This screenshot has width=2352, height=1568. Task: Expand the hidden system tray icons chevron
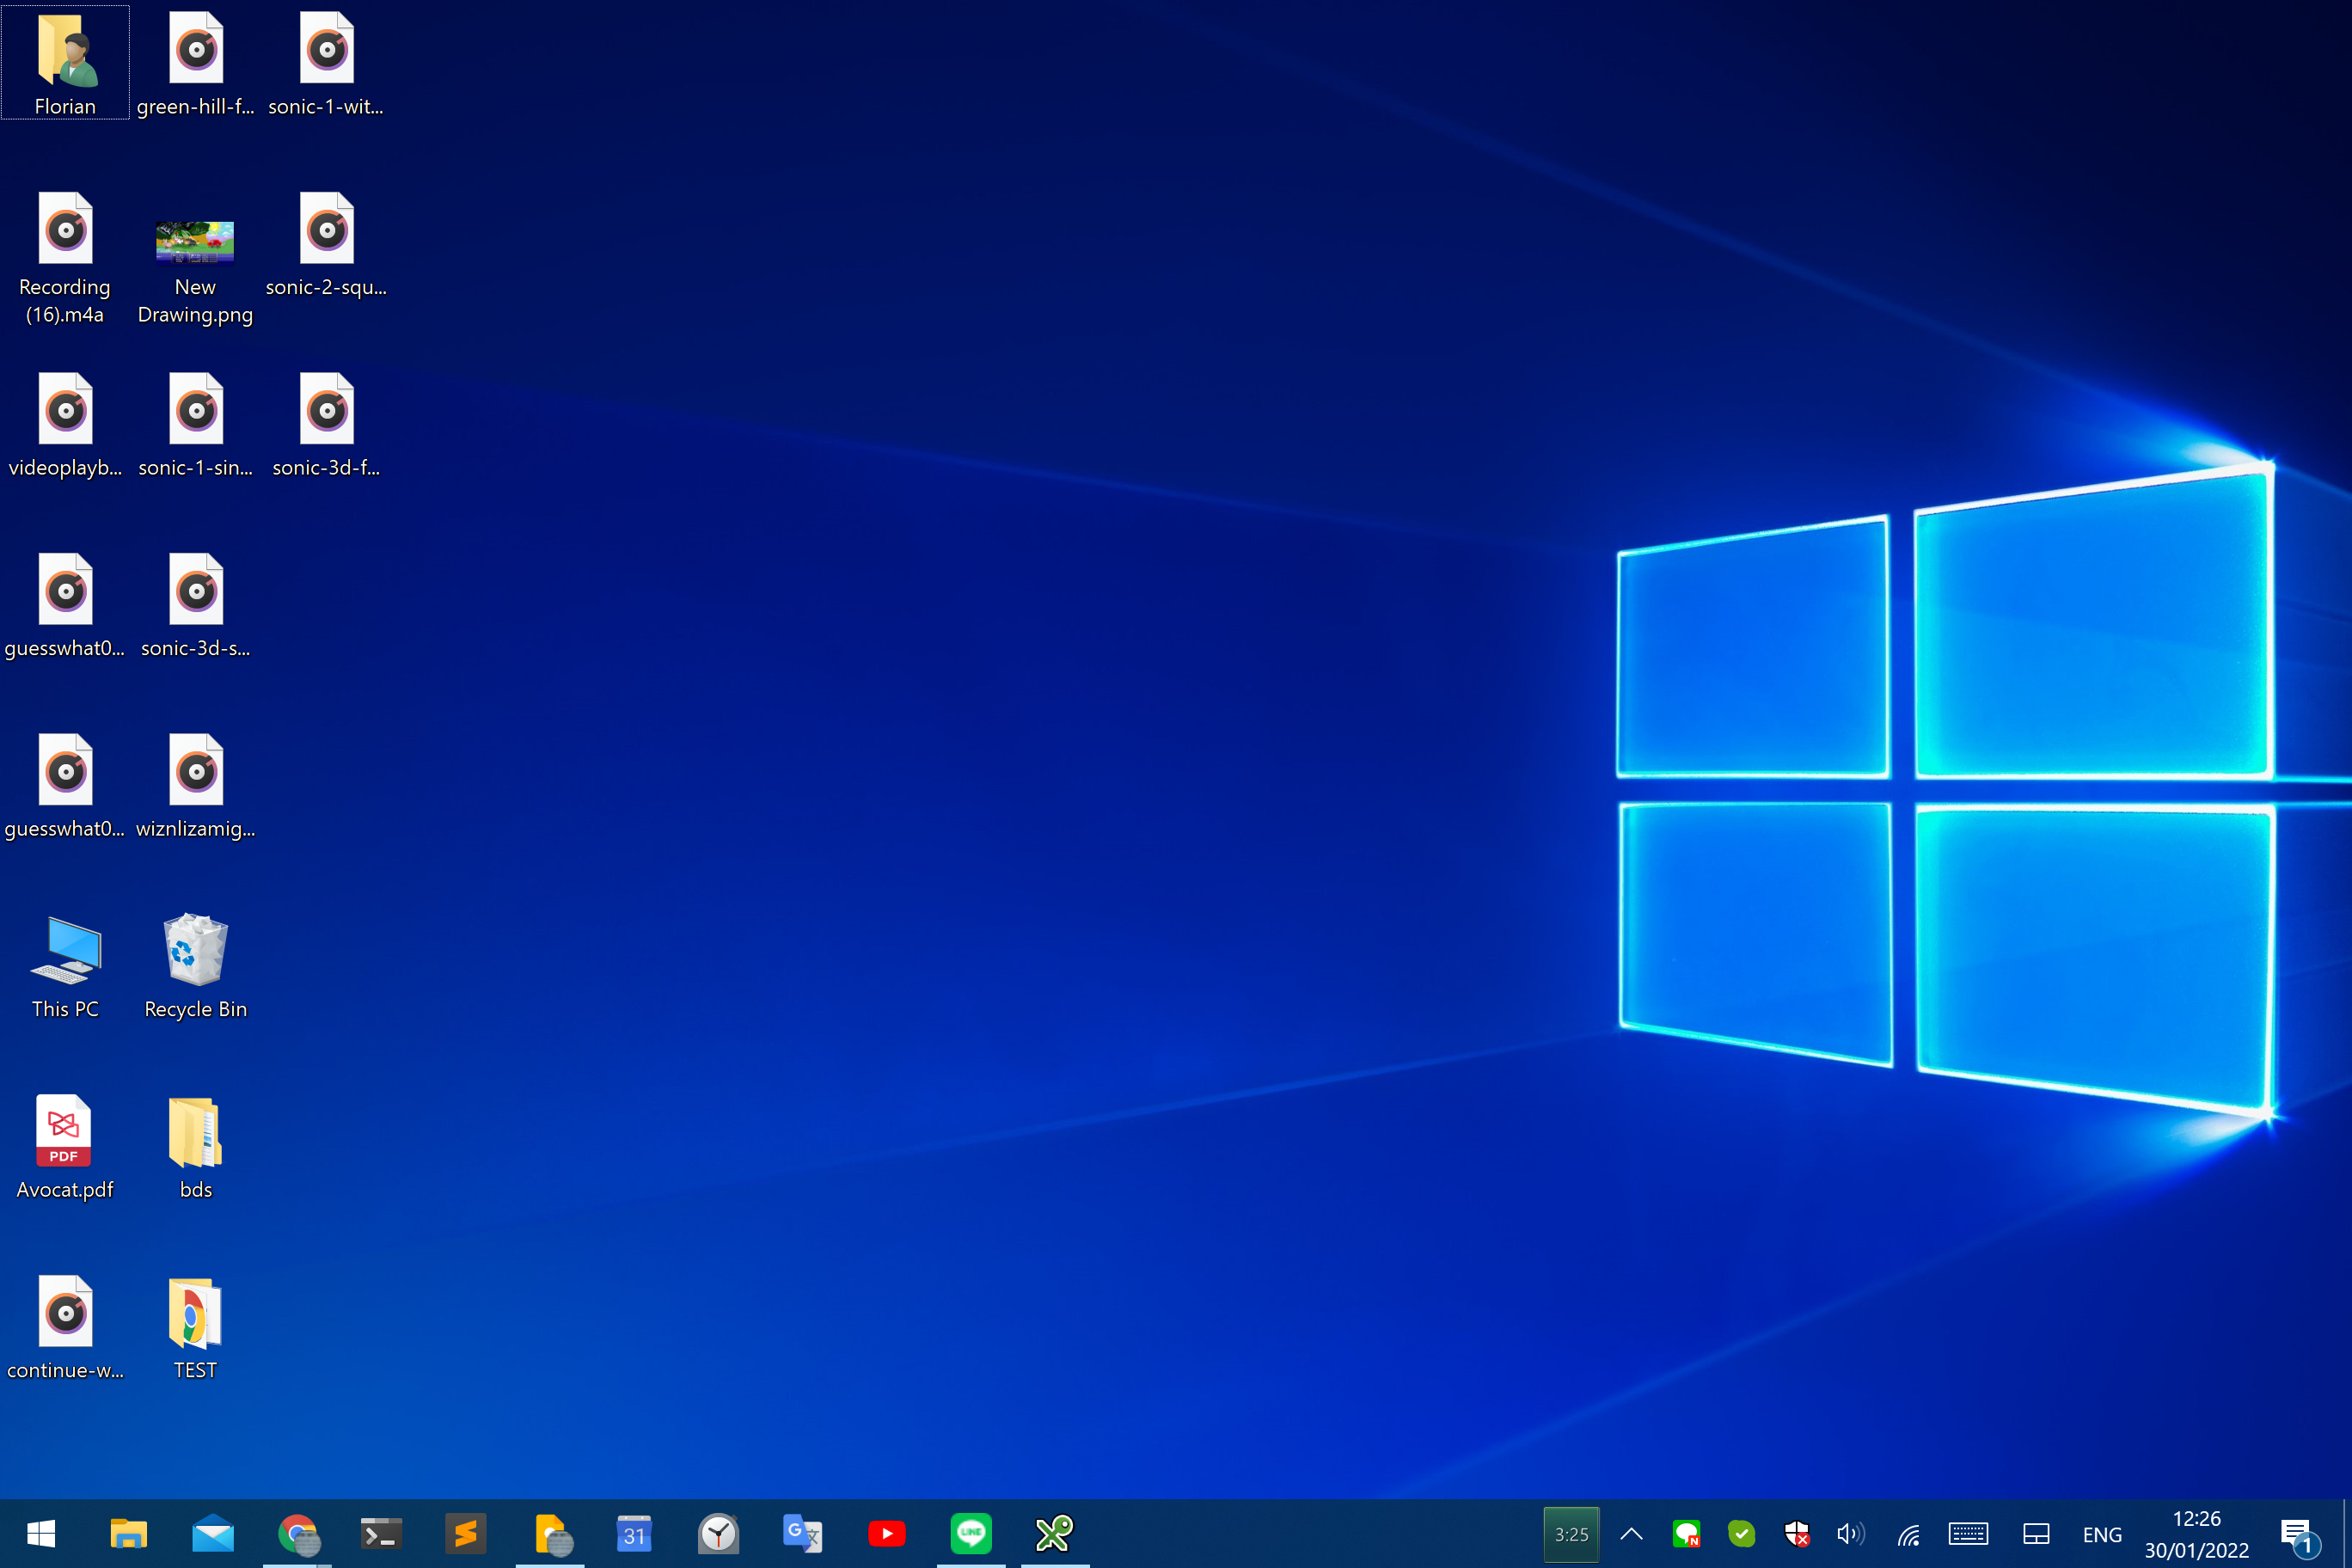1631,1534
